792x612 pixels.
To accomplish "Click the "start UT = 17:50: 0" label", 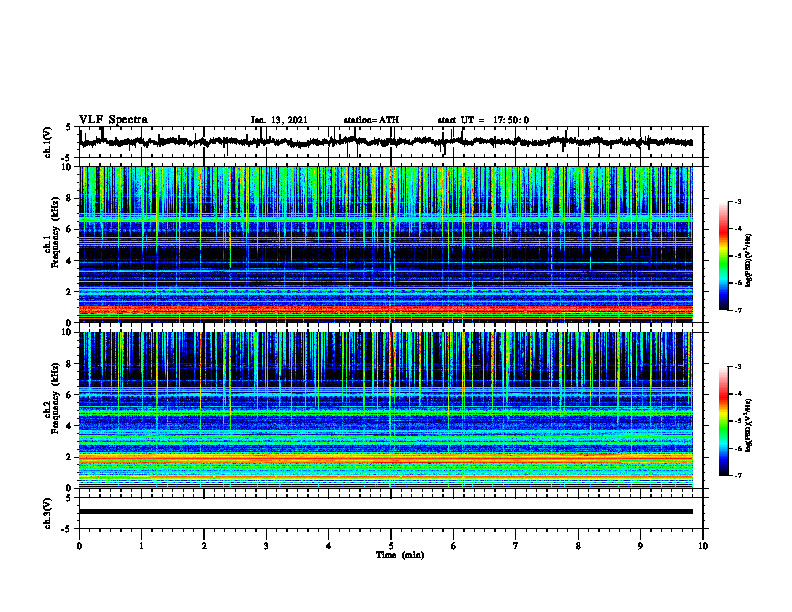I will (x=483, y=120).
